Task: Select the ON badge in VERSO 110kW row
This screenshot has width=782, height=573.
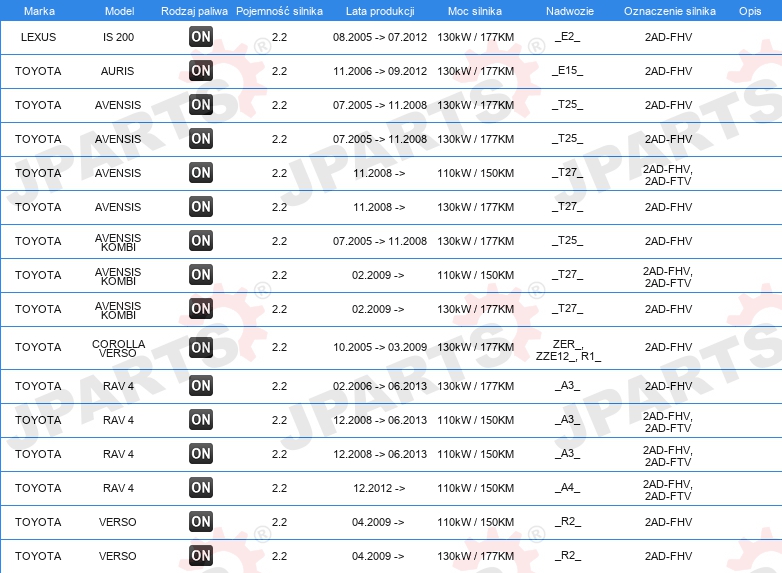Action: [x=201, y=521]
